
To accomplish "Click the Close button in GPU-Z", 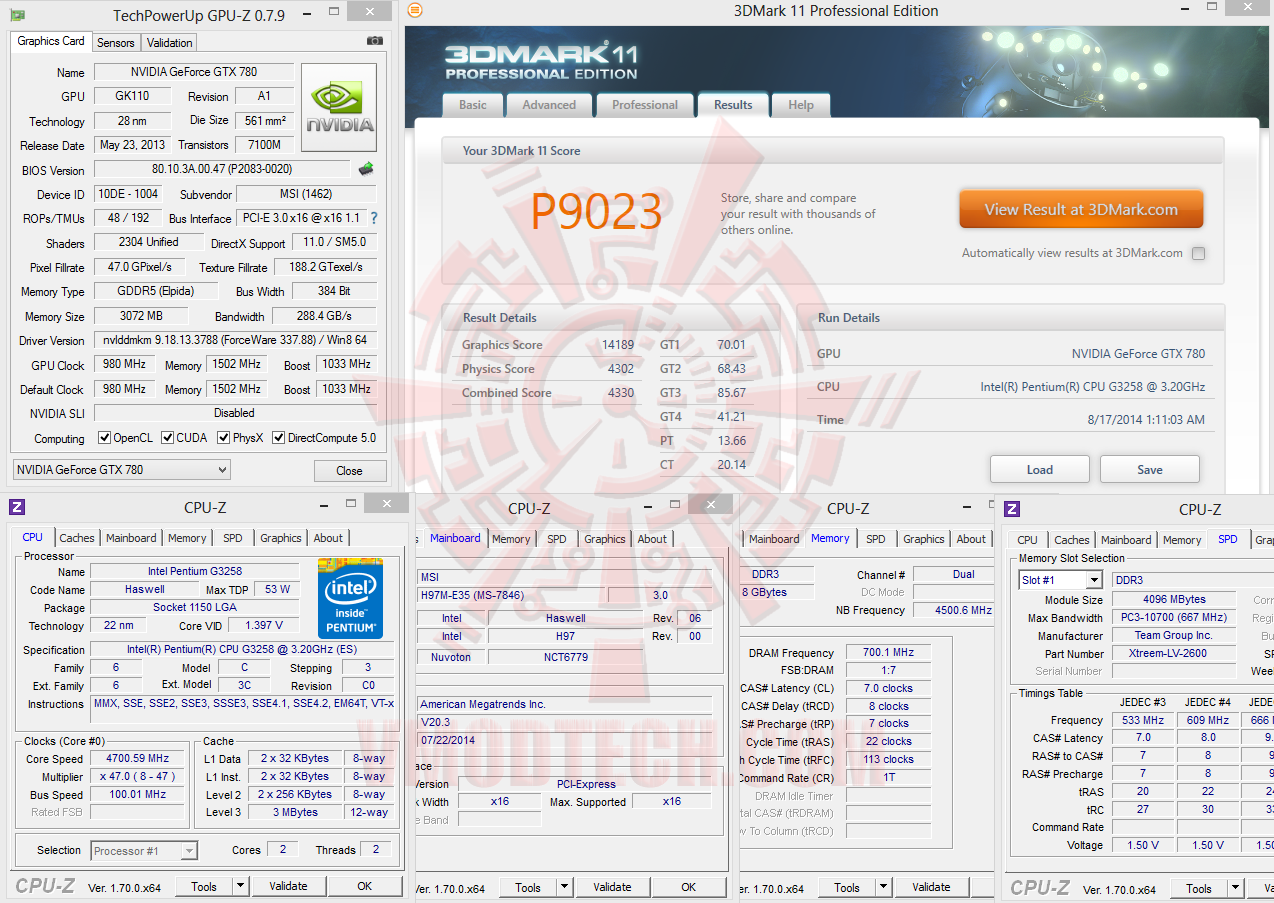I will pos(350,471).
